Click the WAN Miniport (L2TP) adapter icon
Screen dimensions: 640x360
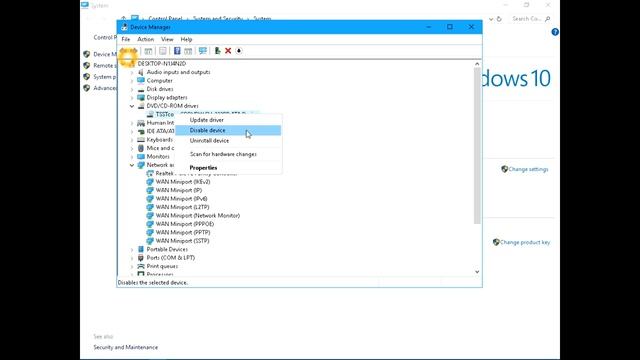click(150, 207)
